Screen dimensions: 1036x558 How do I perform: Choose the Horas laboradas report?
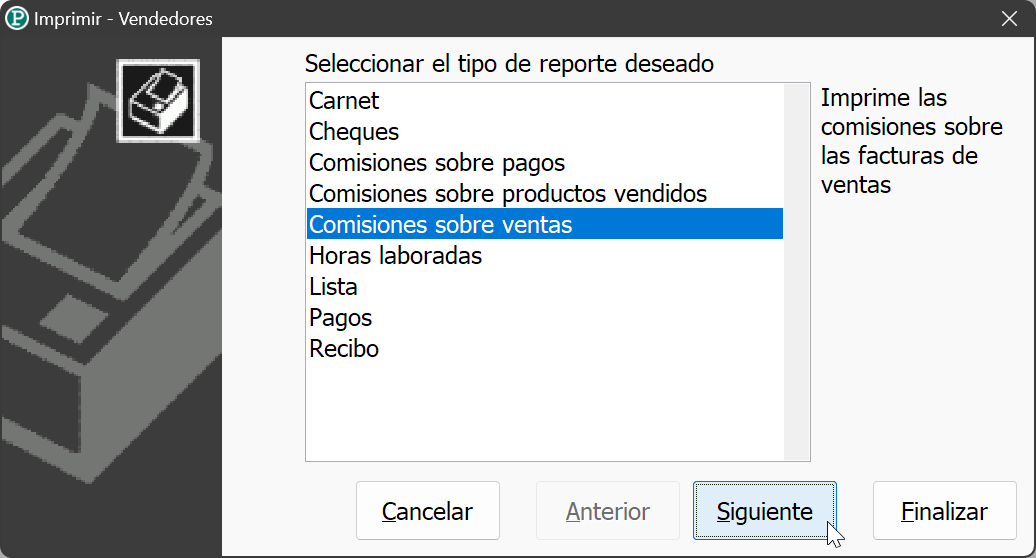[x=544, y=256]
